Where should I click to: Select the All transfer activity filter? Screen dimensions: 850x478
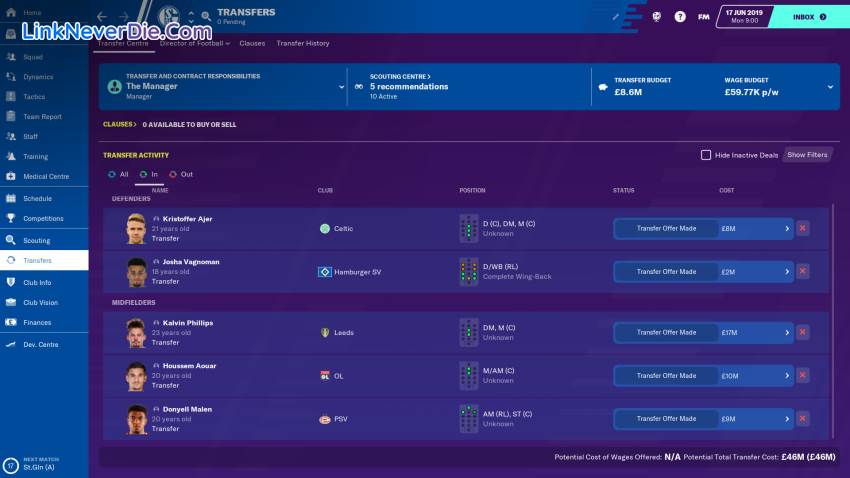point(118,175)
